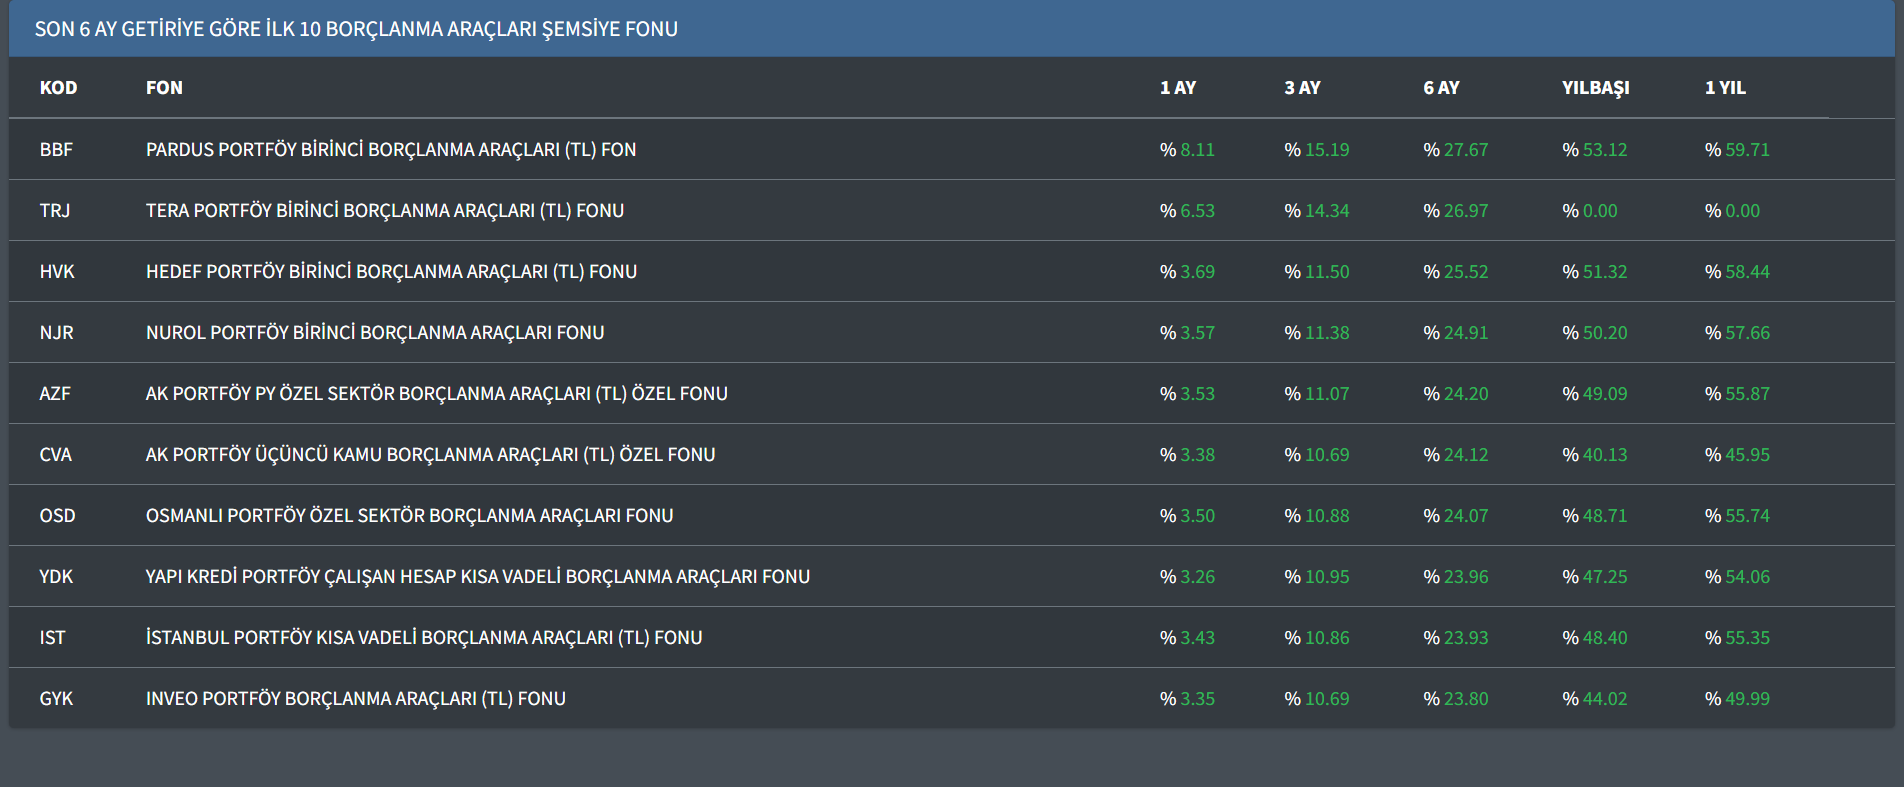Open İstanbul Portföy Kısa Vadeli fund
Image resolution: width=1904 pixels, height=787 pixels.
tap(424, 638)
